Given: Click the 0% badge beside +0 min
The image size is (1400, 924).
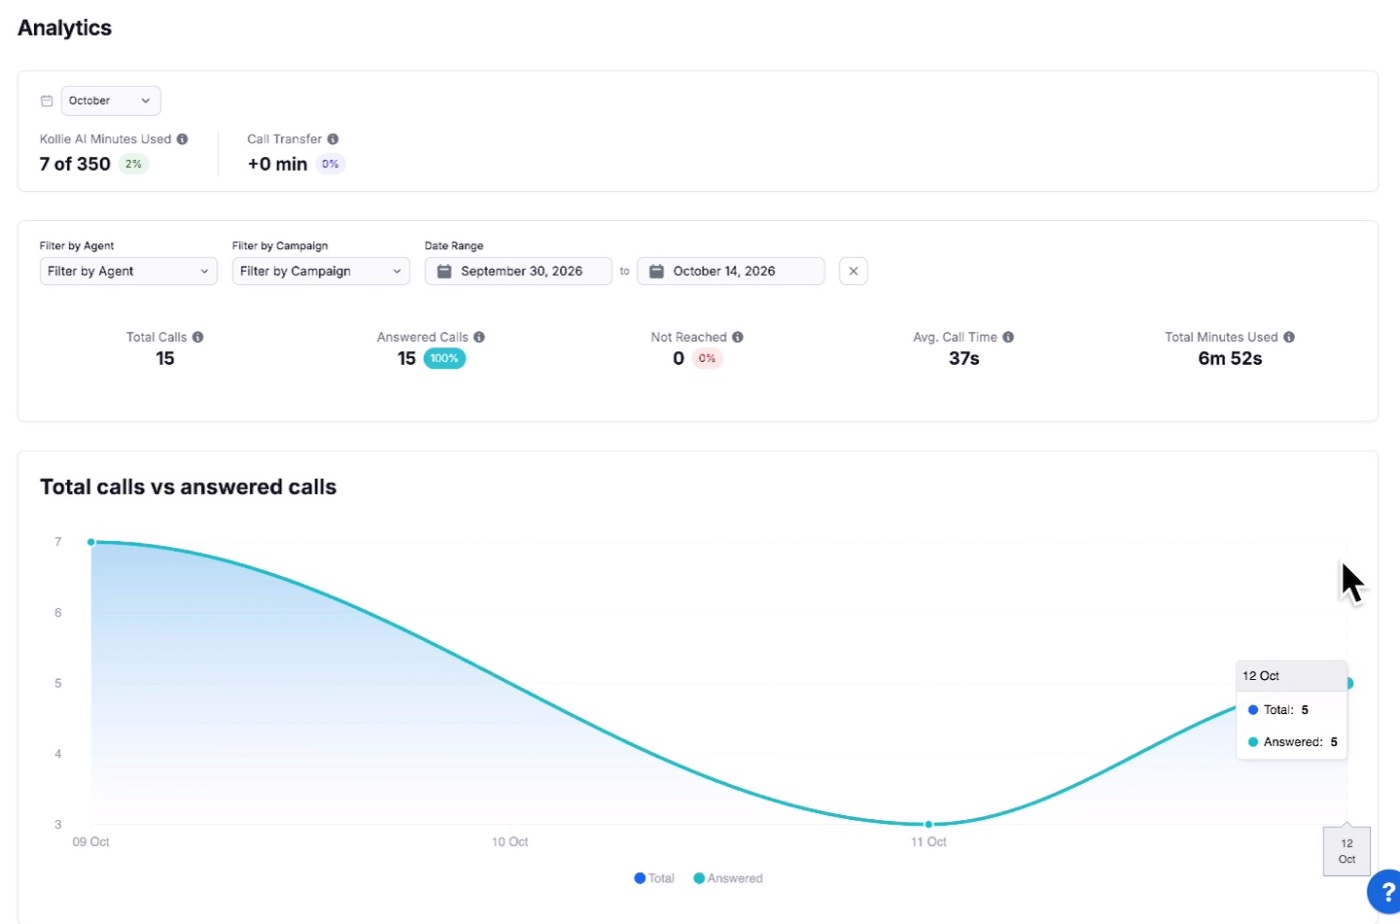Looking at the screenshot, I should (x=330, y=164).
